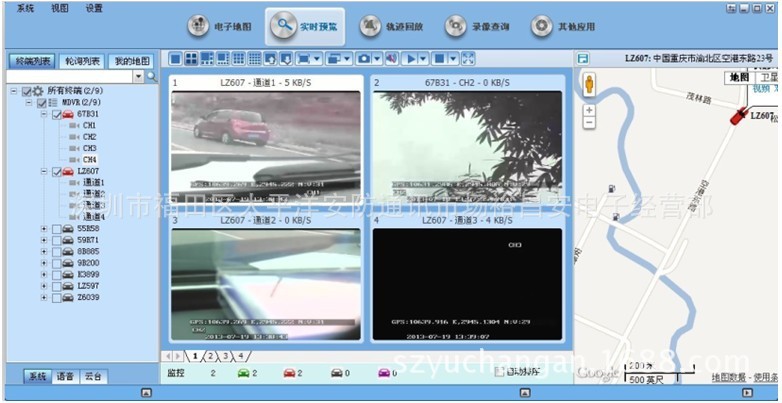The width and height of the screenshot is (782, 403).
Task: Click the search magnifier beside terminal filter
Action: pyautogui.click(x=152, y=77)
